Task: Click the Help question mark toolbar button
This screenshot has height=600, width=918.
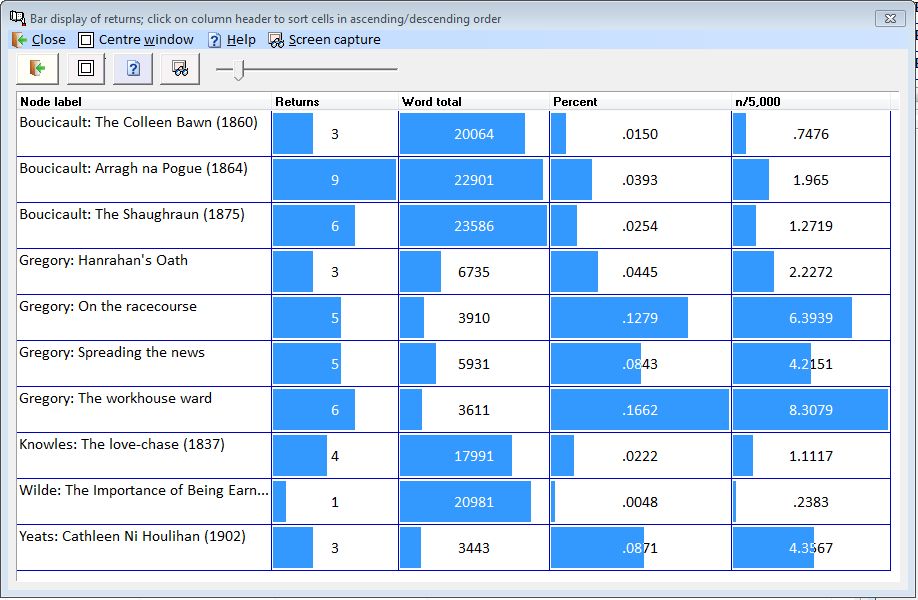Action: click(x=133, y=69)
